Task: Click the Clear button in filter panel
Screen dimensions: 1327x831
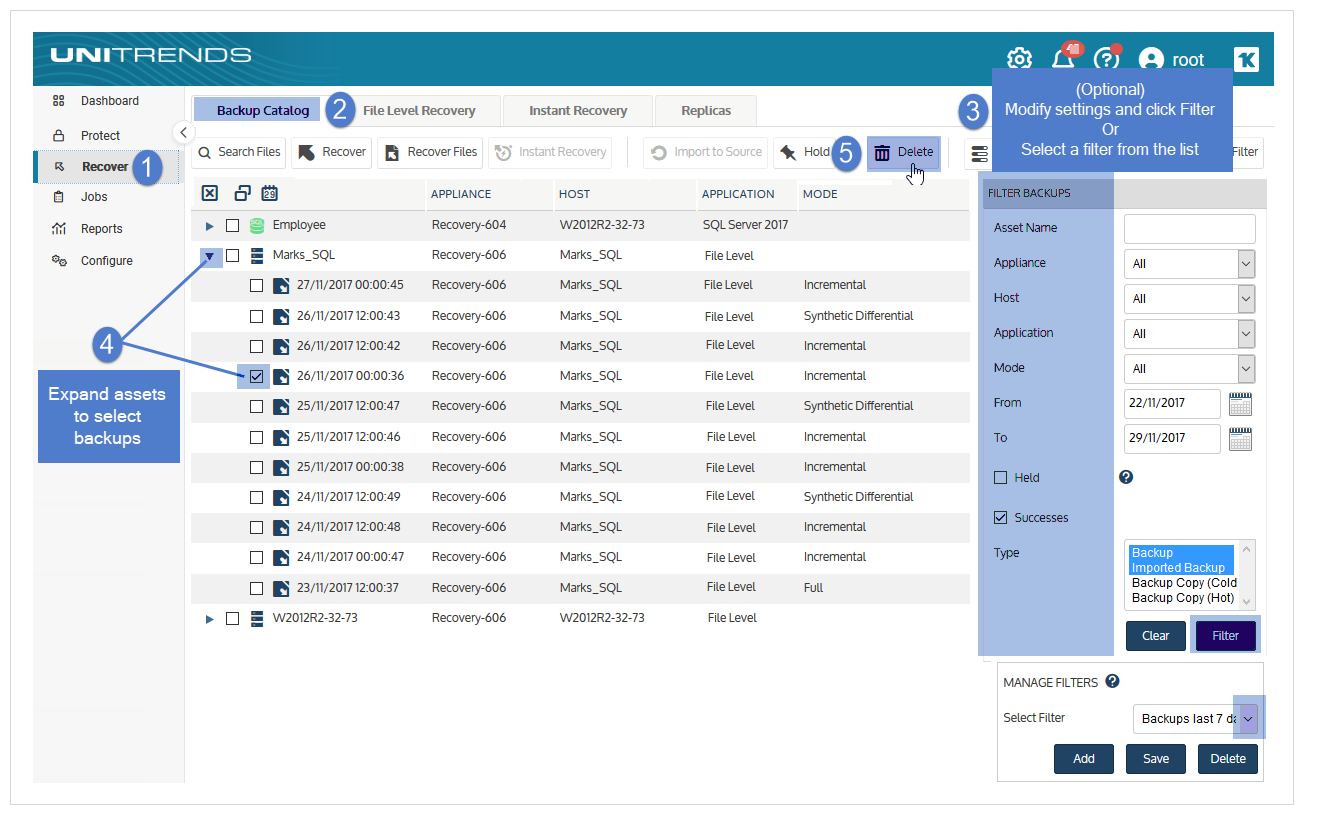Action: pyautogui.click(x=1156, y=636)
